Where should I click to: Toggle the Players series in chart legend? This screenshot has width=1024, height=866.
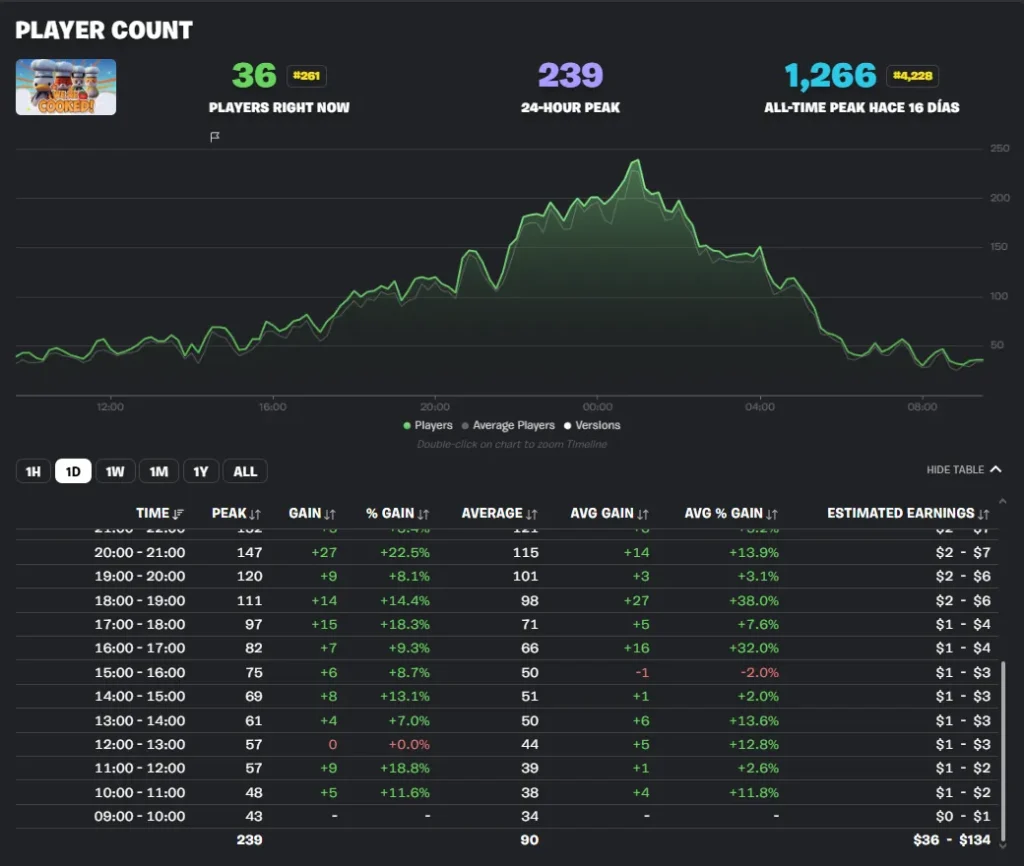pos(428,425)
